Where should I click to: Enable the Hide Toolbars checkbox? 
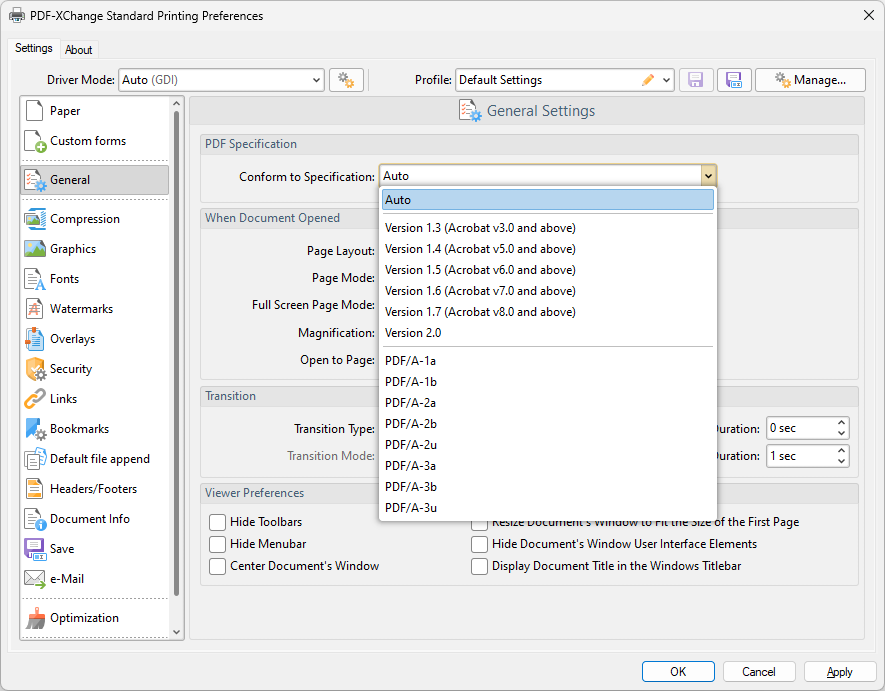click(x=217, y=522)
